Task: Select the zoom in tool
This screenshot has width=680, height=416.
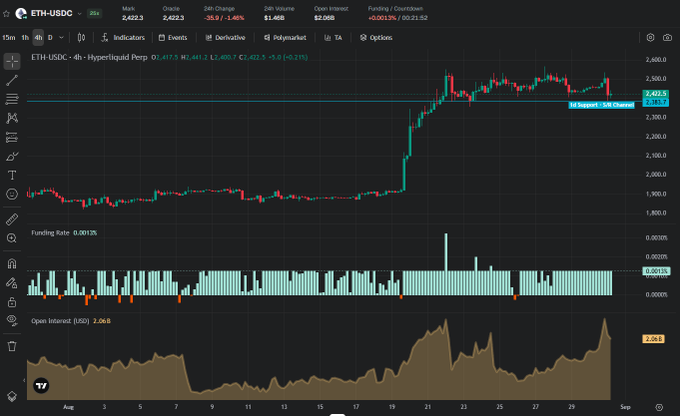Action: pyautogui.click(x=12, y=238)
